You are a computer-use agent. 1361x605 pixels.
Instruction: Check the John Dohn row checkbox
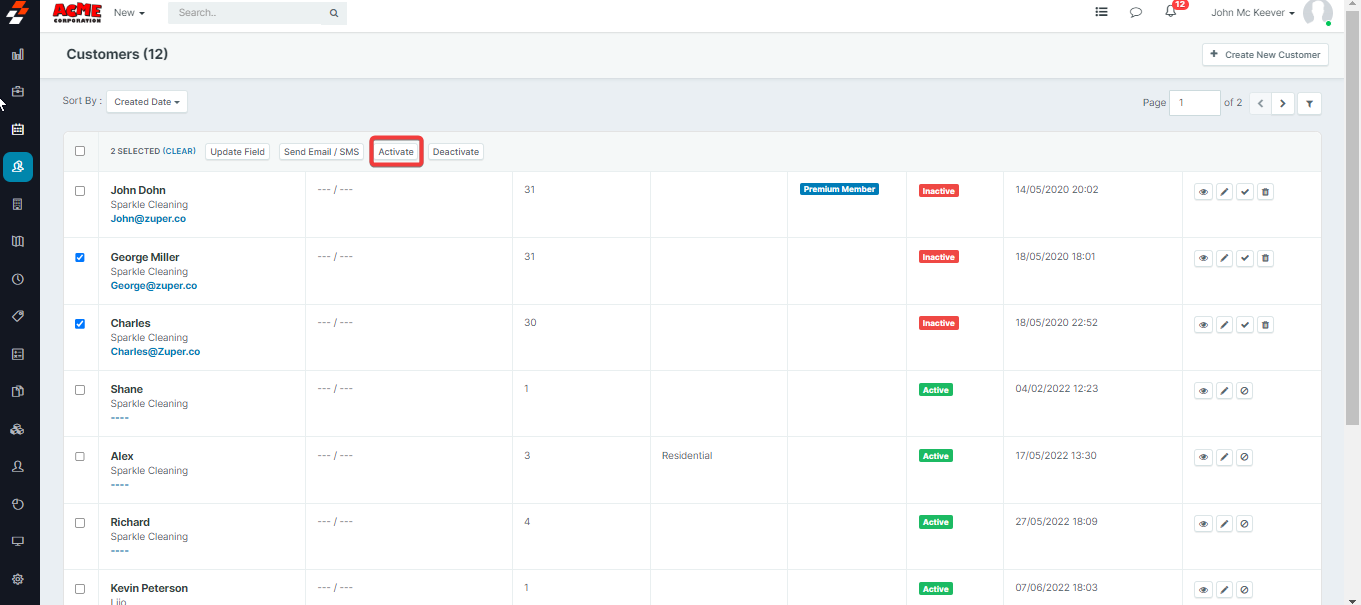pyautogui.click(x=80, y=191)
